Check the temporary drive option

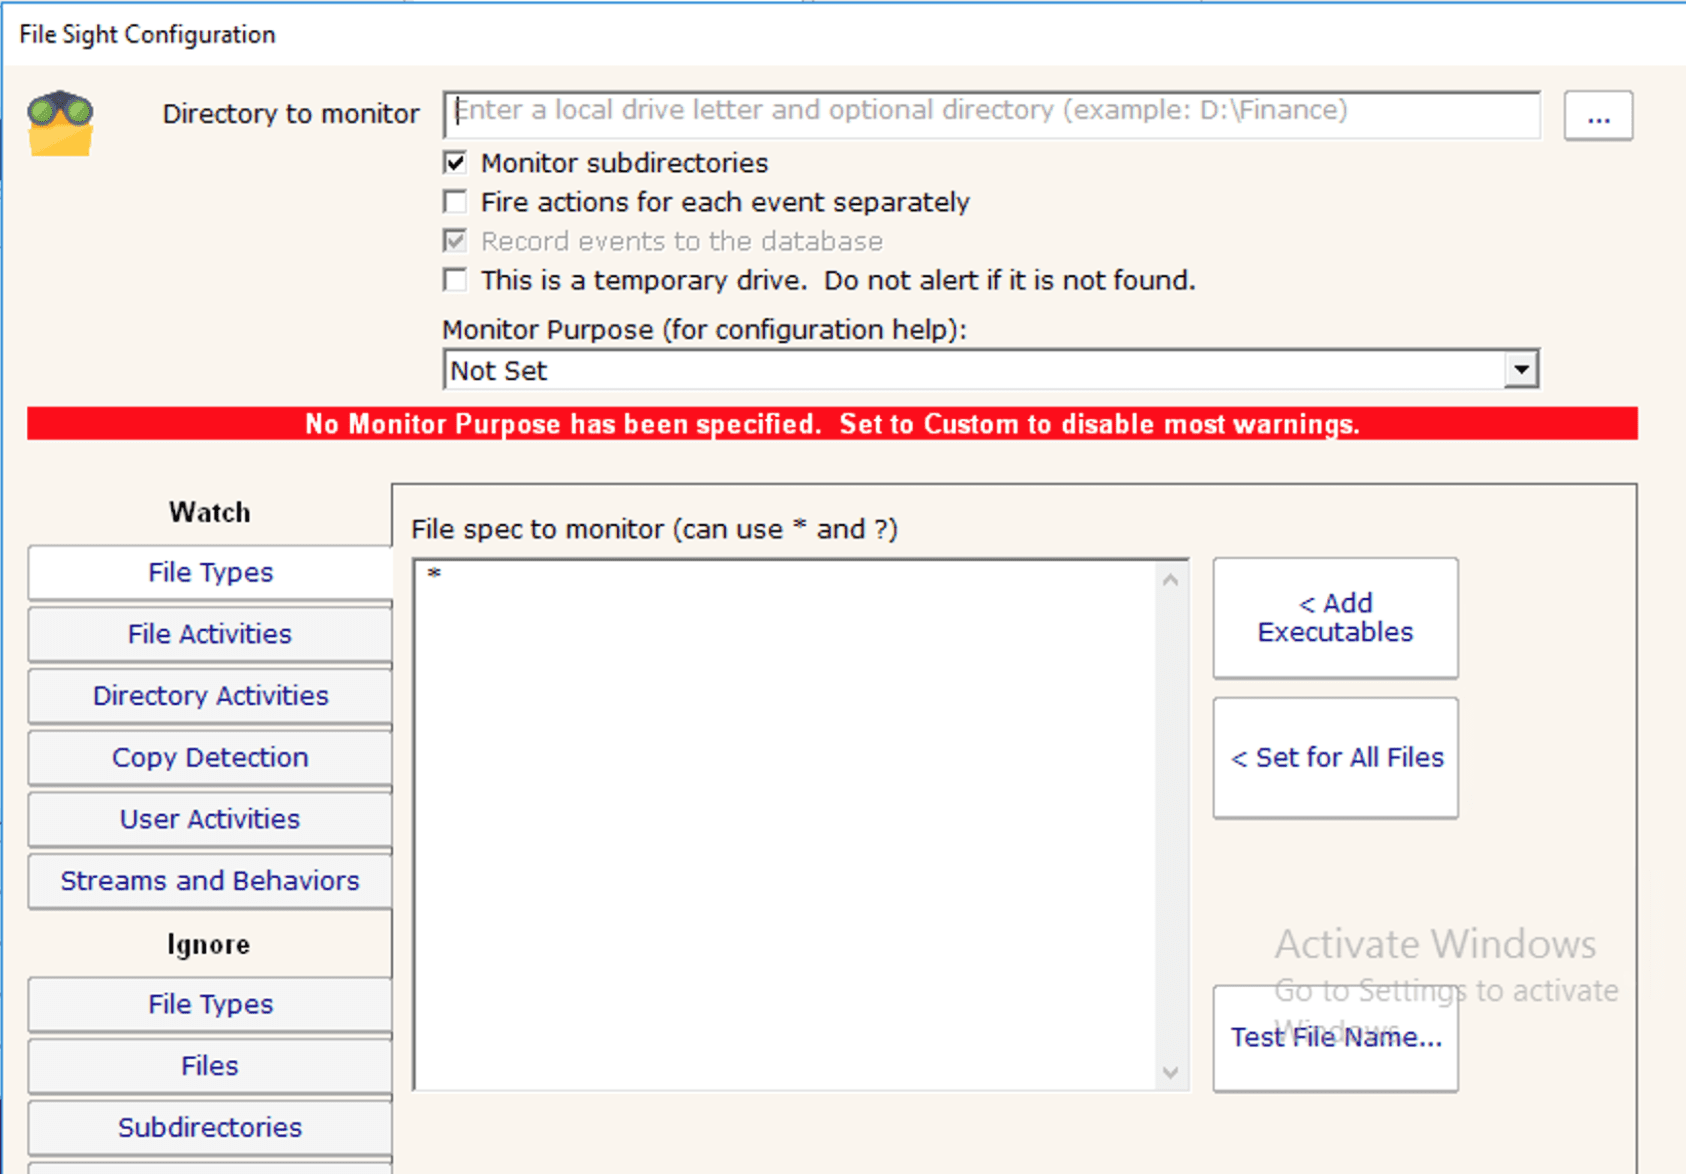tap(456, 280)
